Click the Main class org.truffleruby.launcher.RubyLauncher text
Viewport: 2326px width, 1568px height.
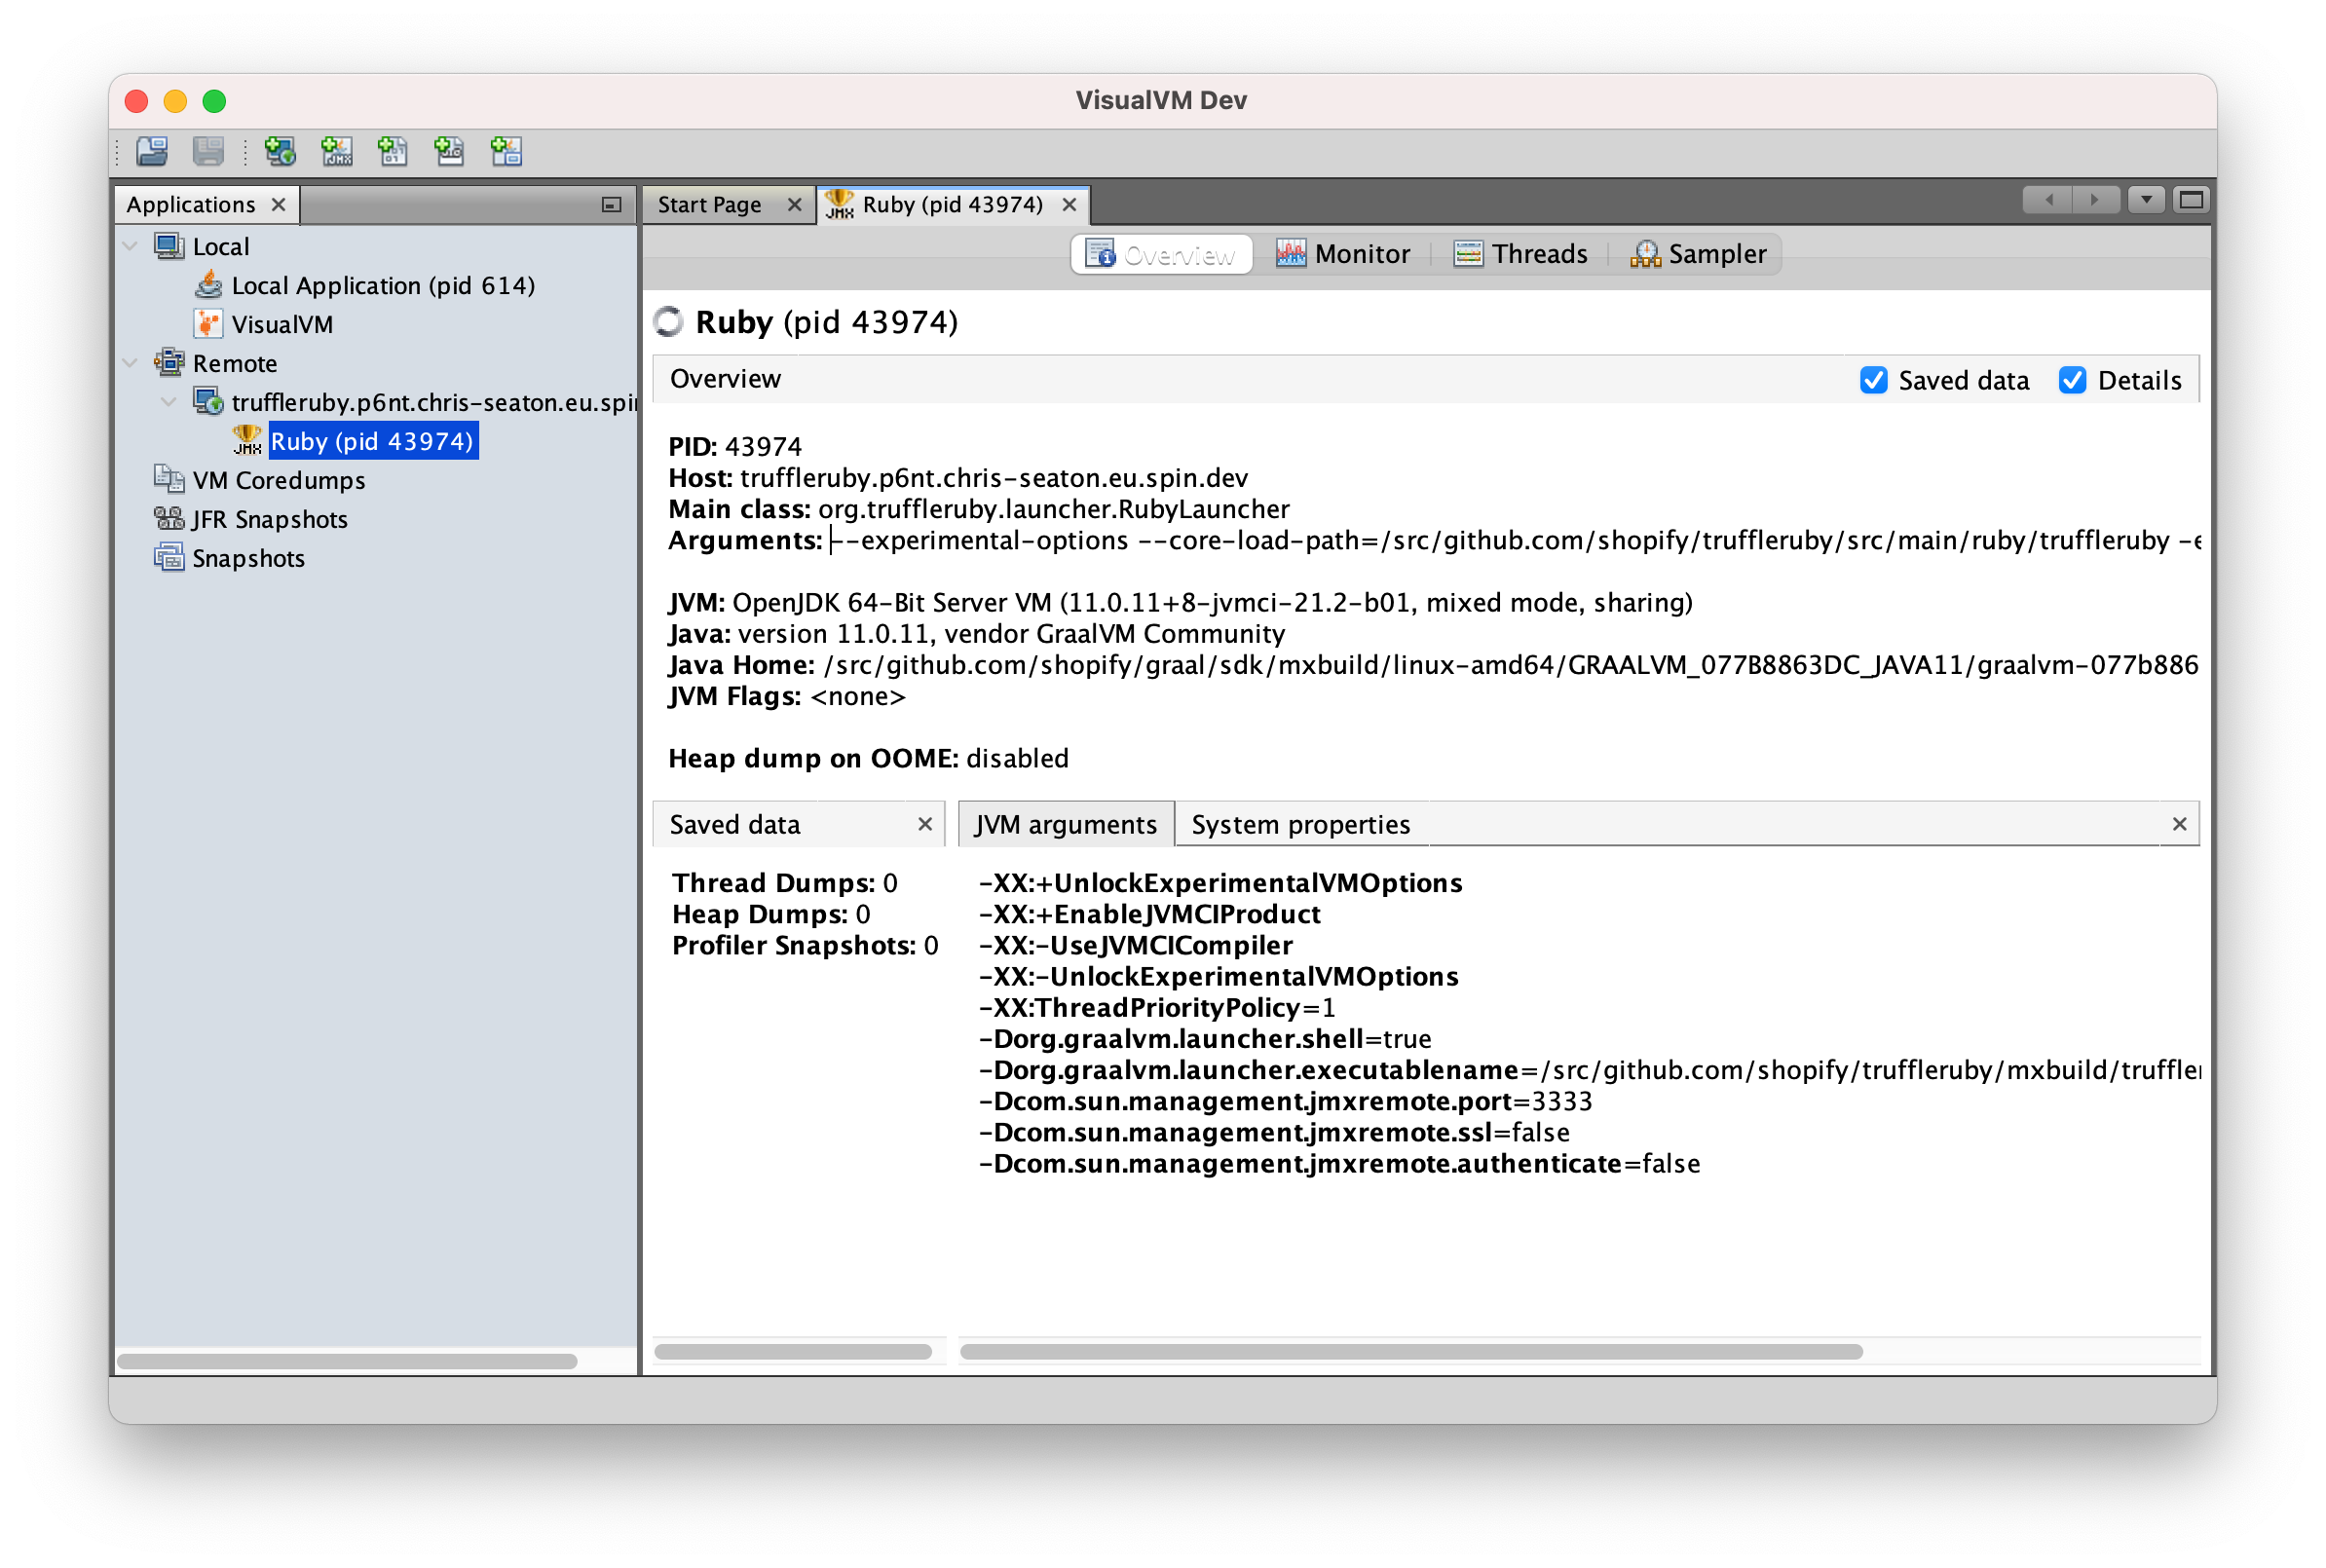point(979,509)
